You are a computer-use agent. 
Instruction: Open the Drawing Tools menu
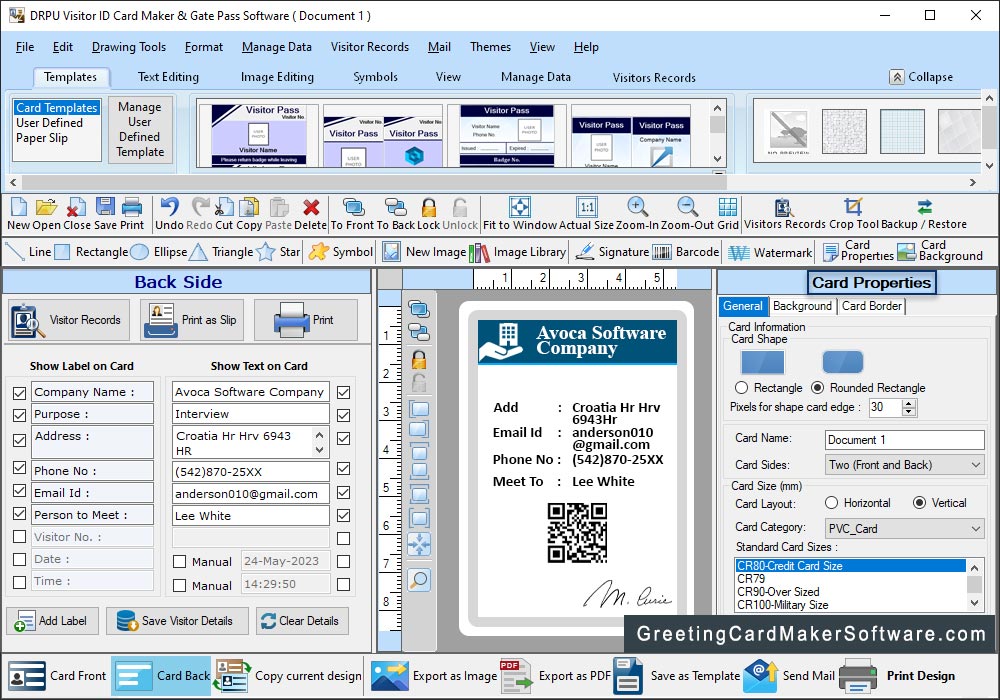(129, 47)
